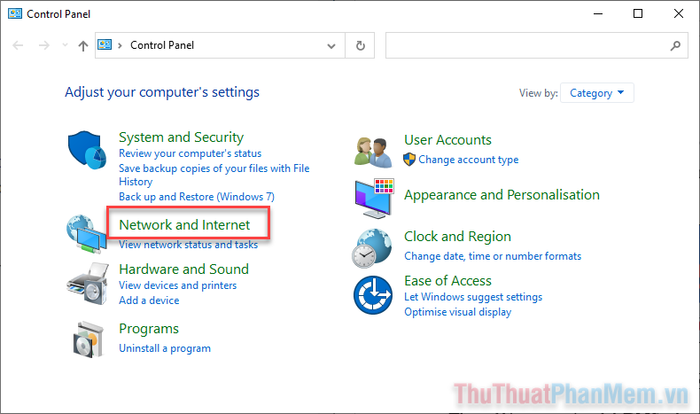Go up one folder level
Viewport: 700px width, 414px height.
pyautogui.click(x=83, y=46)
